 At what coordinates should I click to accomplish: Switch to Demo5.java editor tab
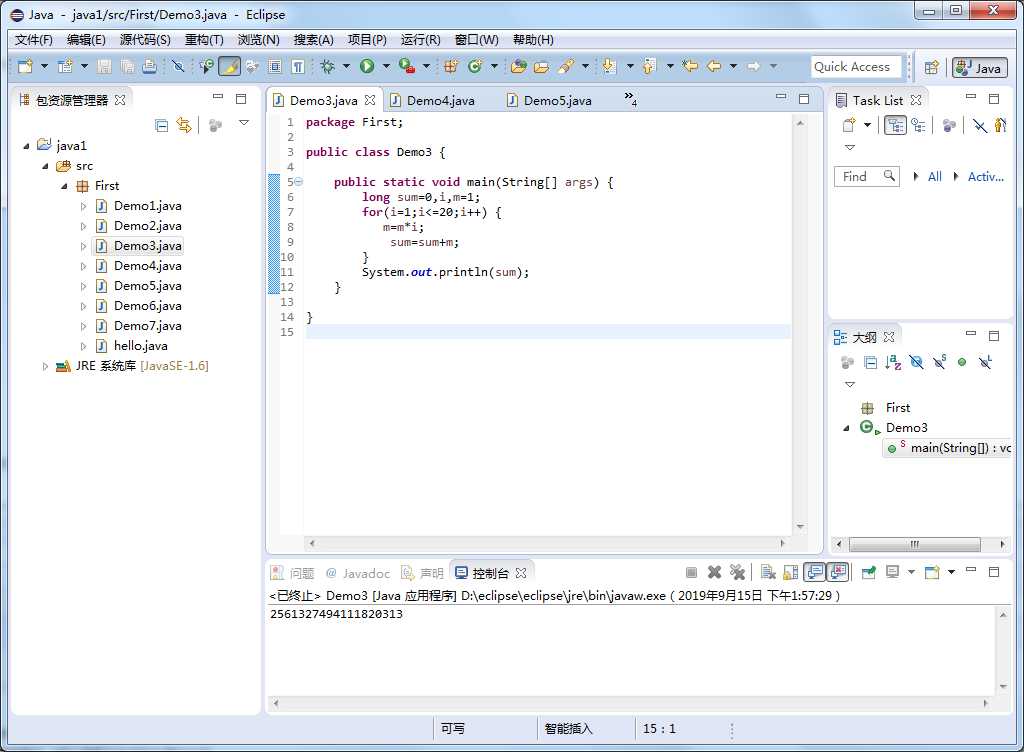click(558, 101)
